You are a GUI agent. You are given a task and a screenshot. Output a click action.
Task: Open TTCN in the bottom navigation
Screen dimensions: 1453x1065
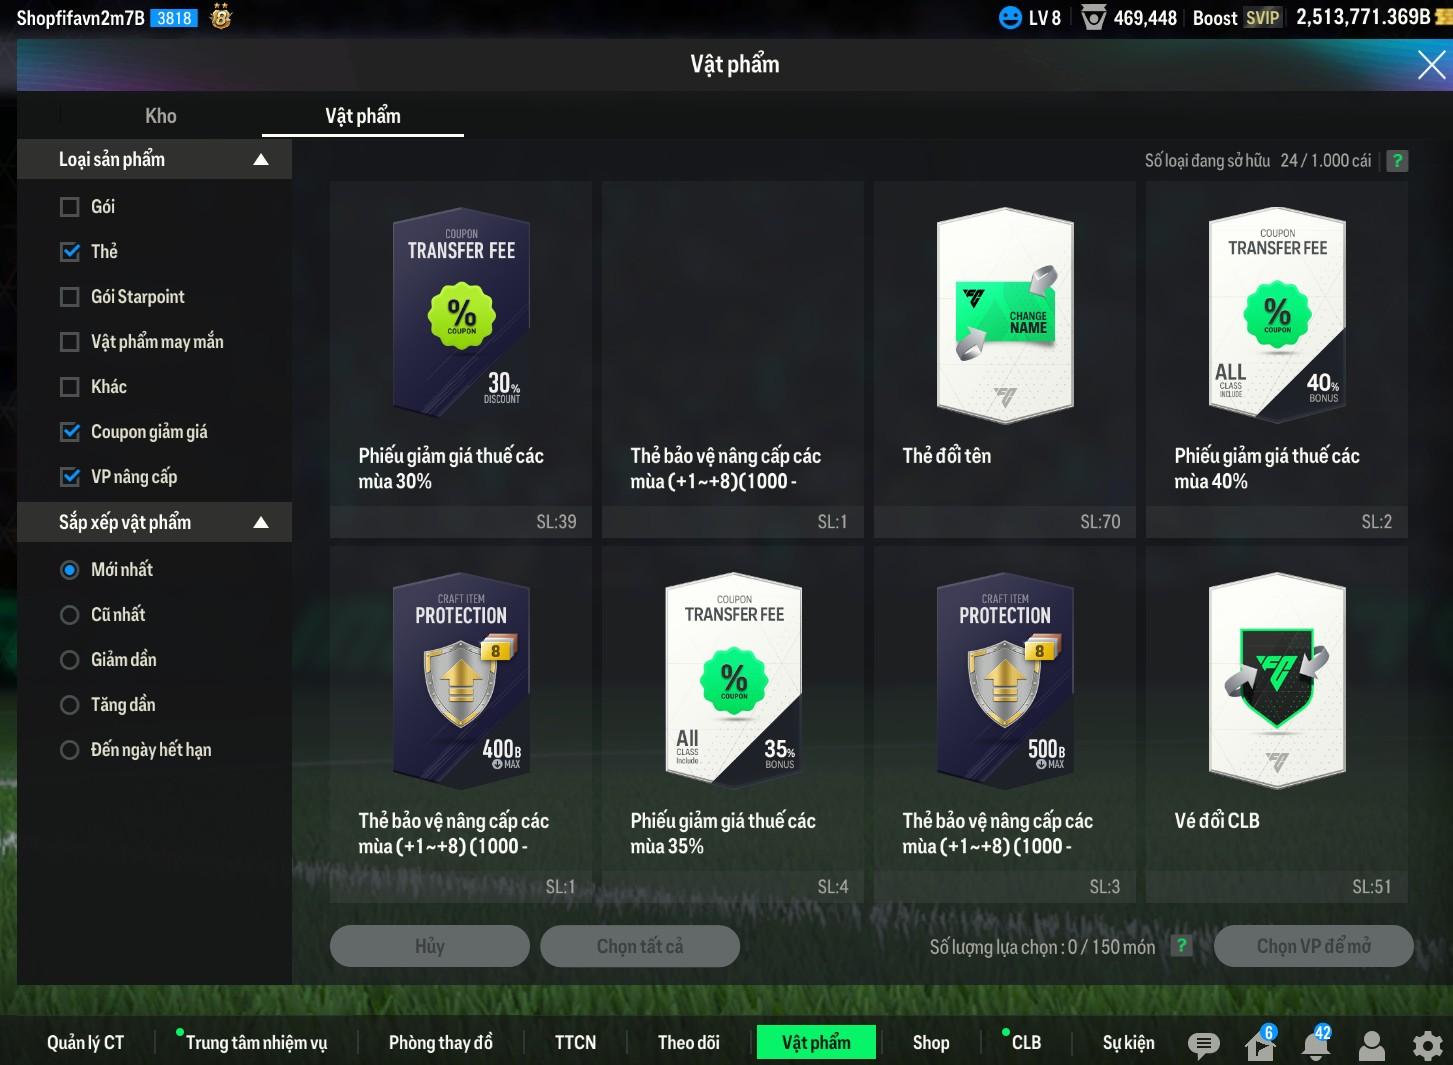(x=575, y=1042)
